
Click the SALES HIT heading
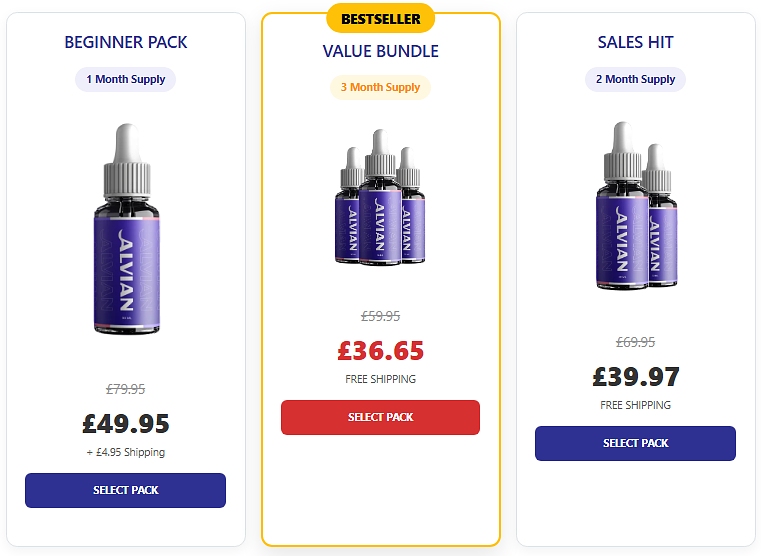(635, 42)
